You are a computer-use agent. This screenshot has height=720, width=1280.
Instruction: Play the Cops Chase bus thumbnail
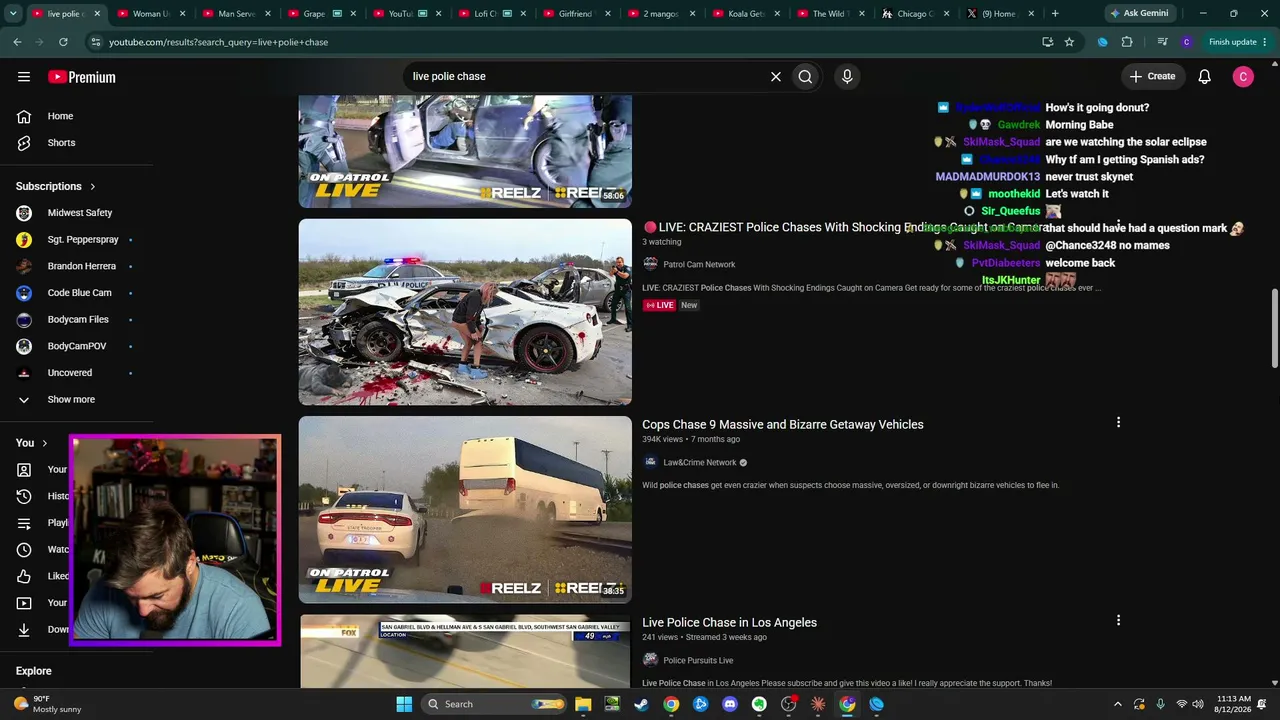click(465, 510)
